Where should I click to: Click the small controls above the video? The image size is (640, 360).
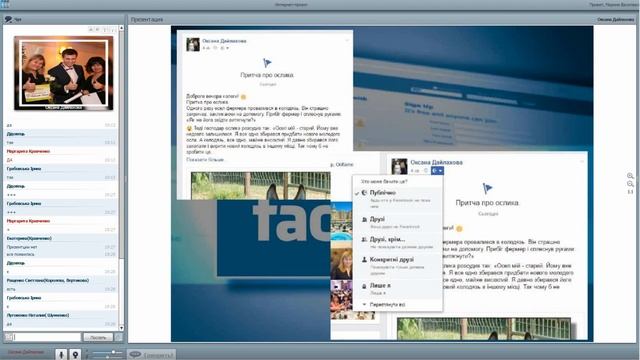tap(103, 29)
